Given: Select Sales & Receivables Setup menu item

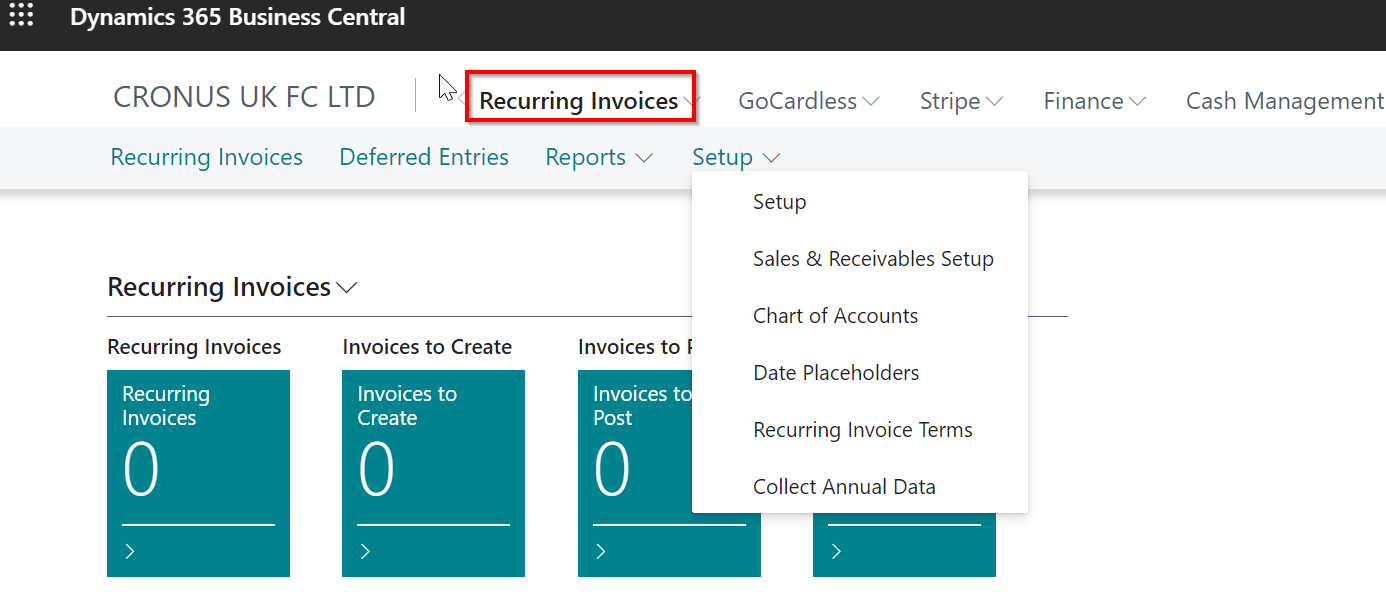Looking at the screenshot, I should tap(873, 259).
